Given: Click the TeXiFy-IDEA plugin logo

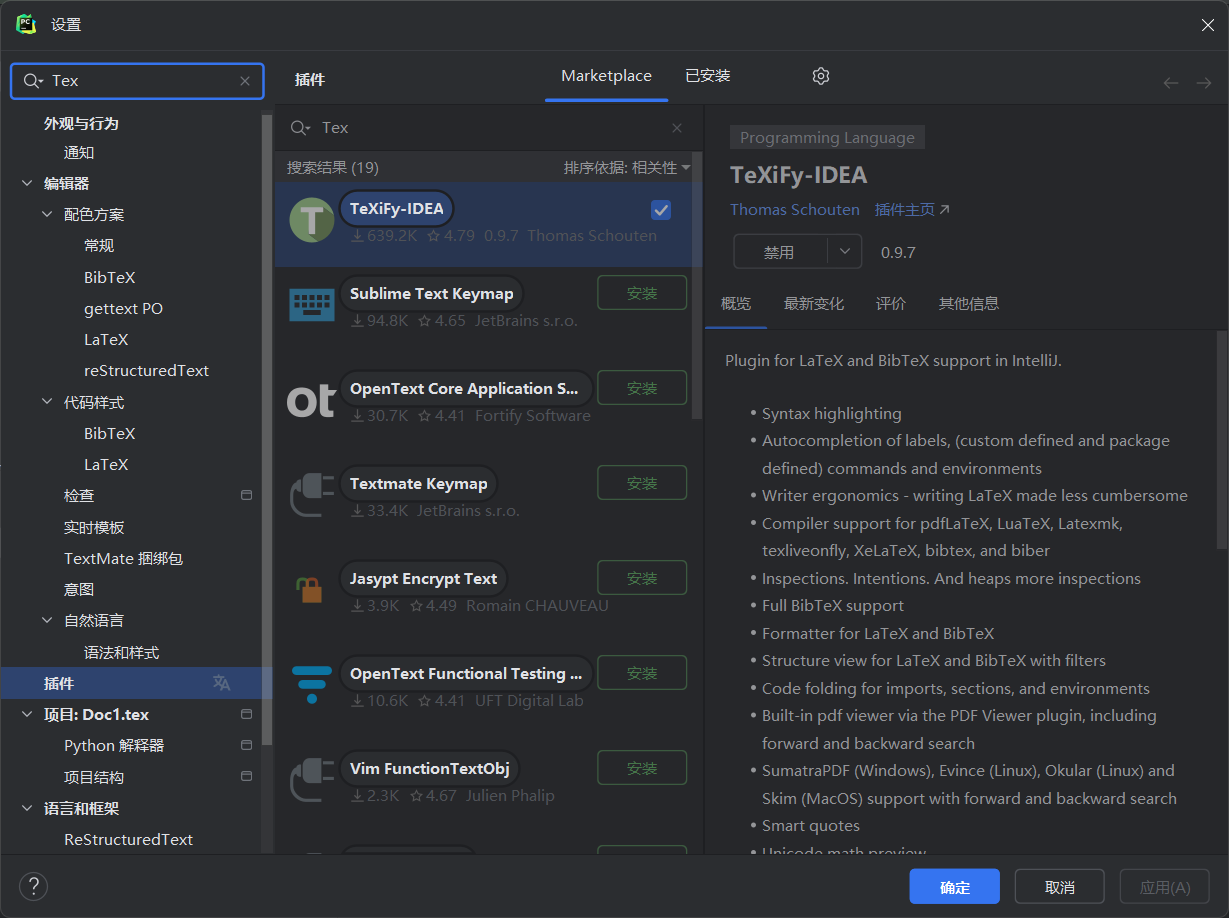Looking at the screenshot, I should pos(312,220).
